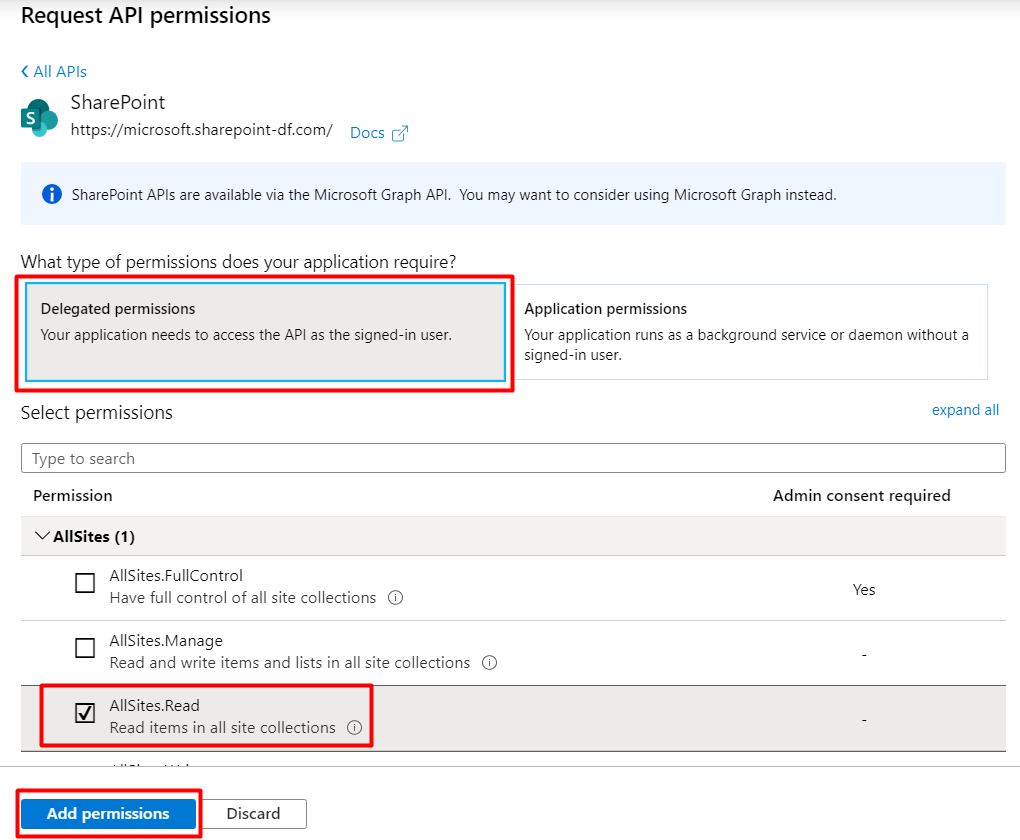Click the AllSites.Manage permission name

pos(166,641)
